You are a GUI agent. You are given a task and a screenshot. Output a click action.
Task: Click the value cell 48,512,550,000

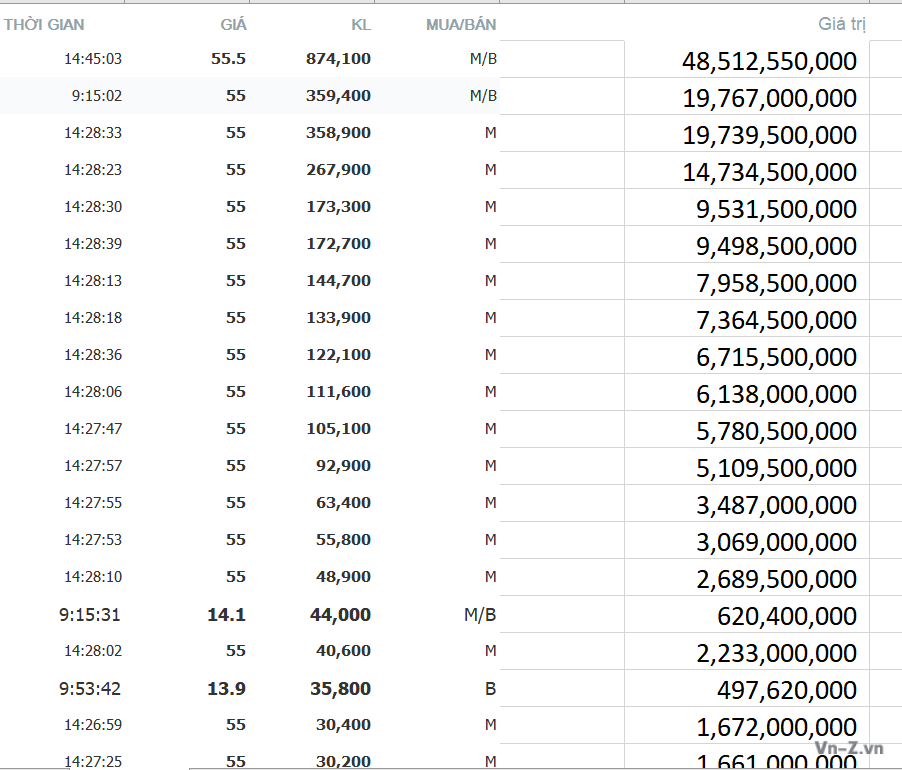[x=769, y=61]
